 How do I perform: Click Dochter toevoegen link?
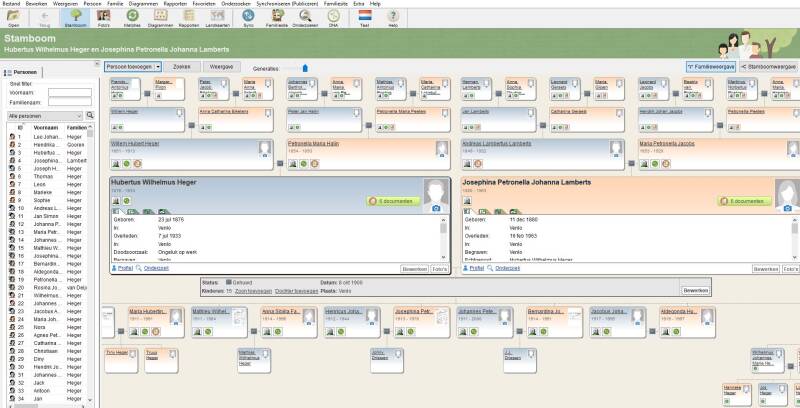[296, 291]
